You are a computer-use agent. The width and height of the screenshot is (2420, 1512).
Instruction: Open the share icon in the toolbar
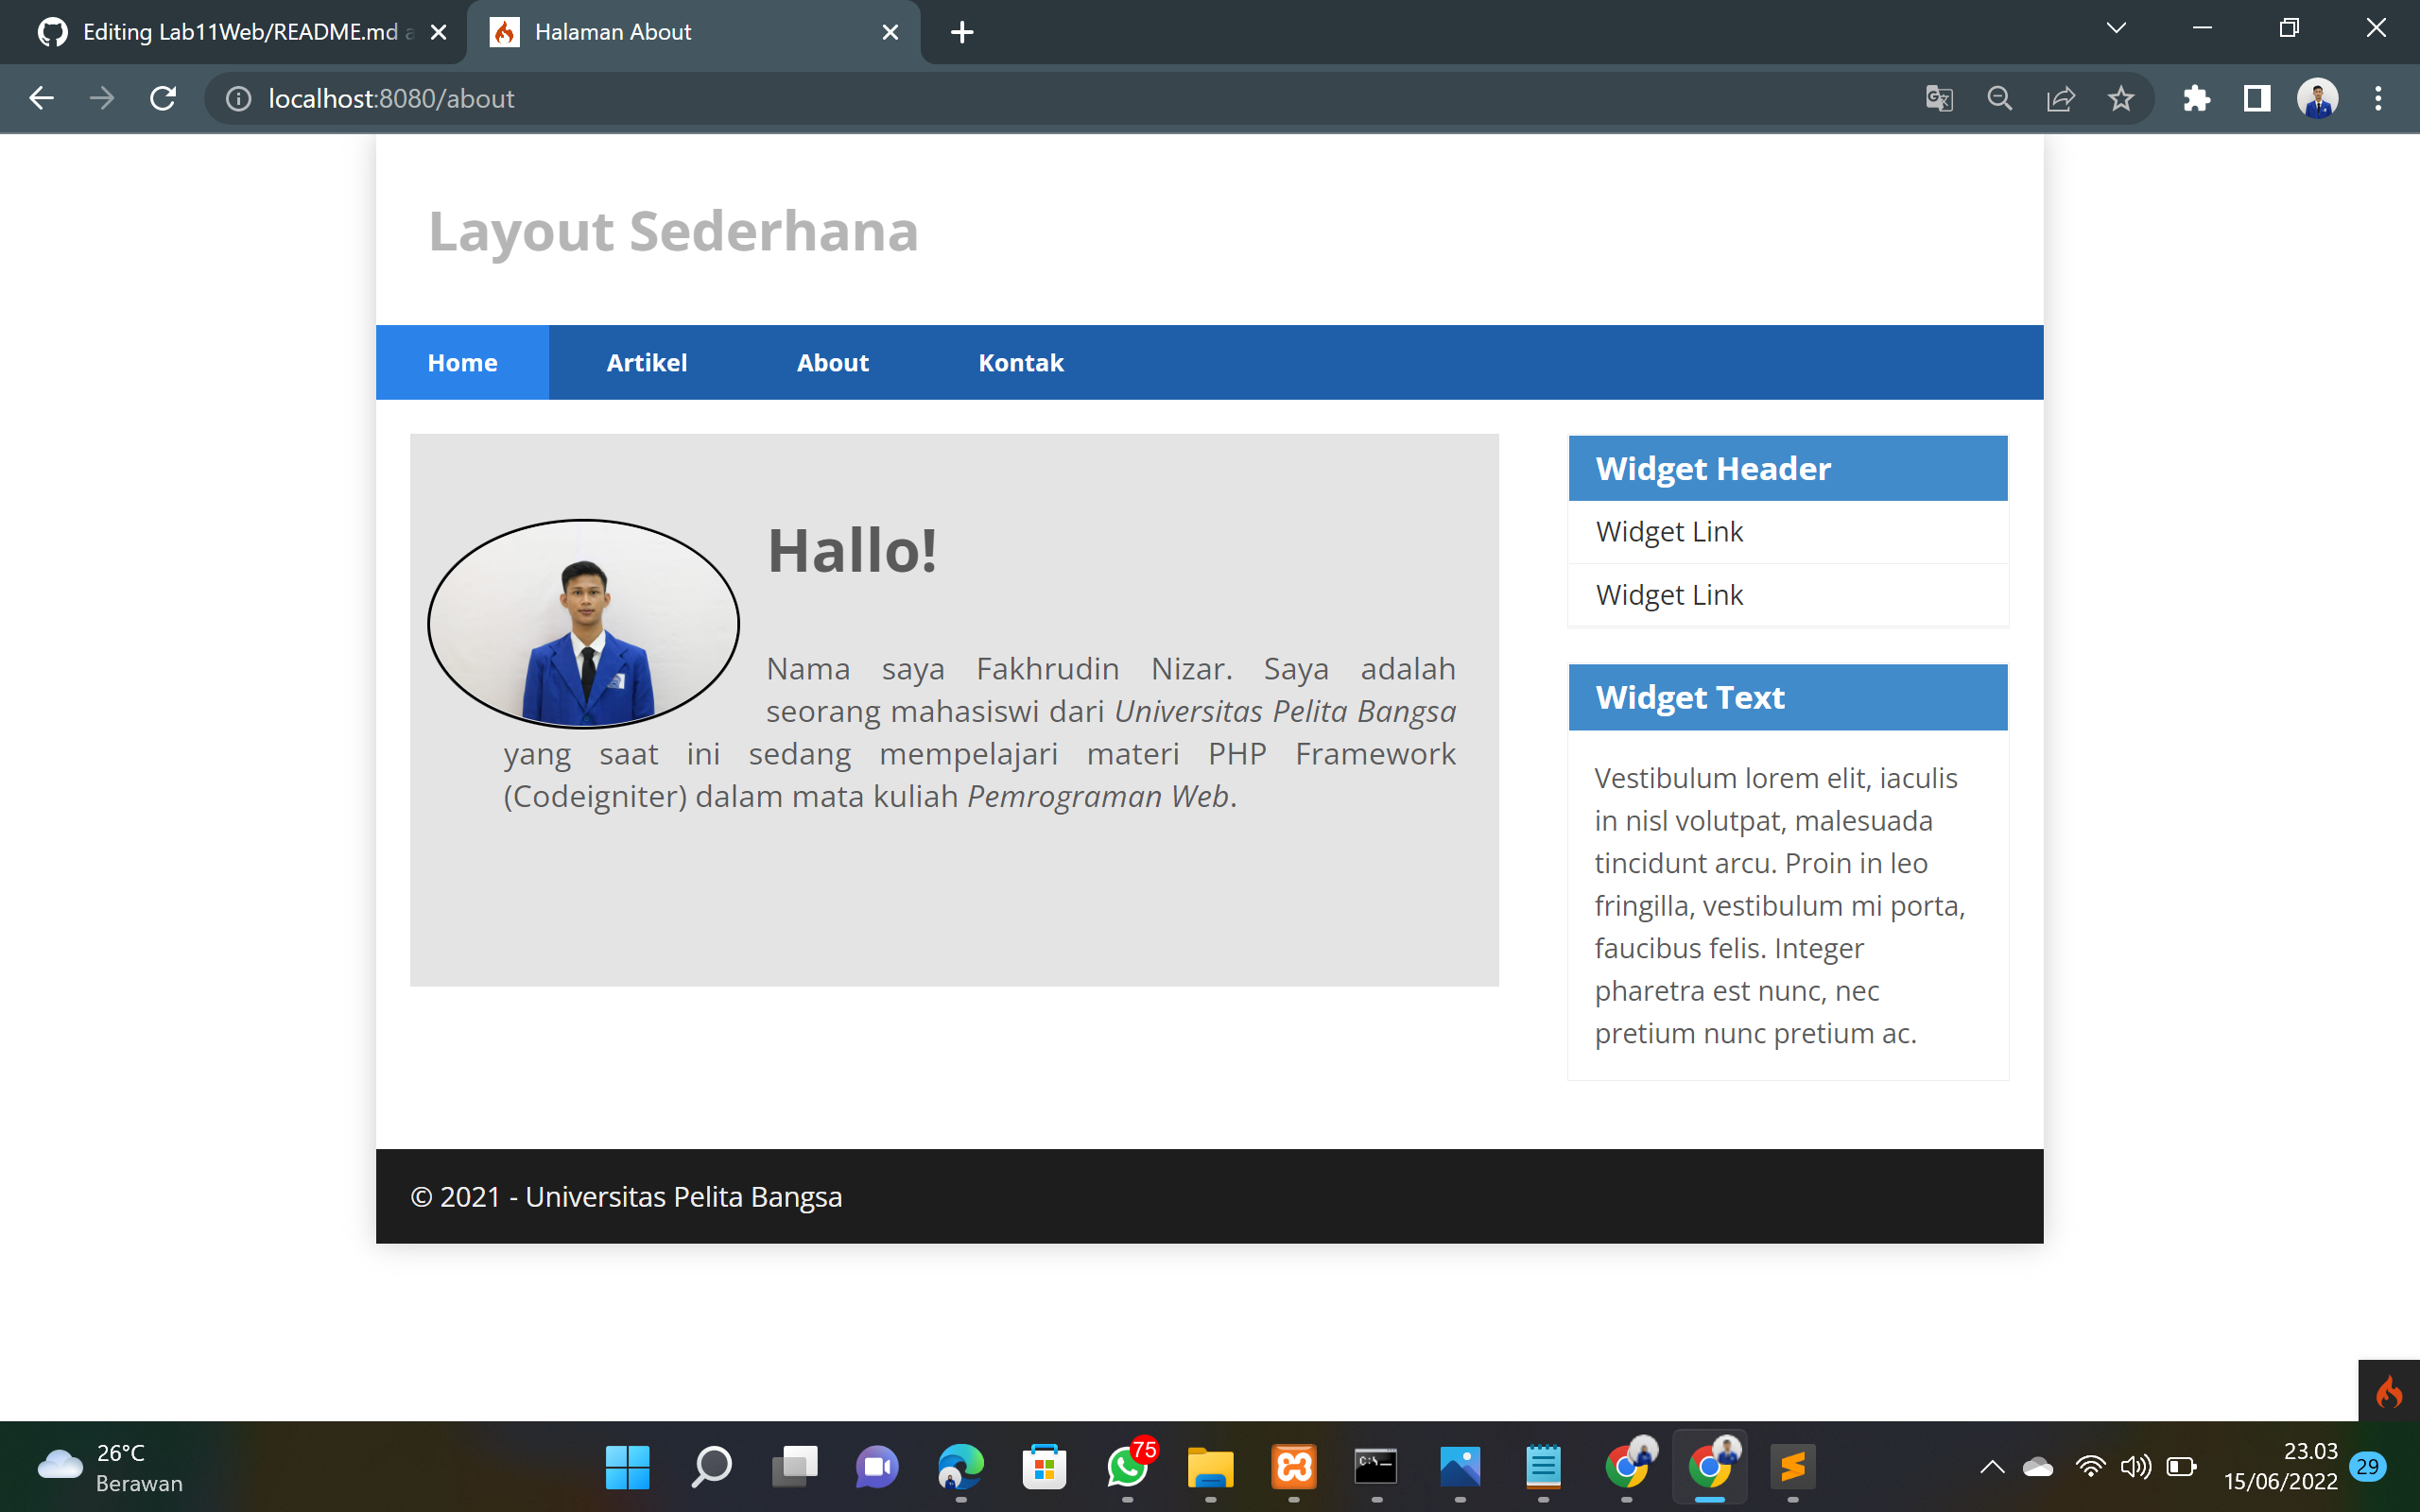point(2060,98)
